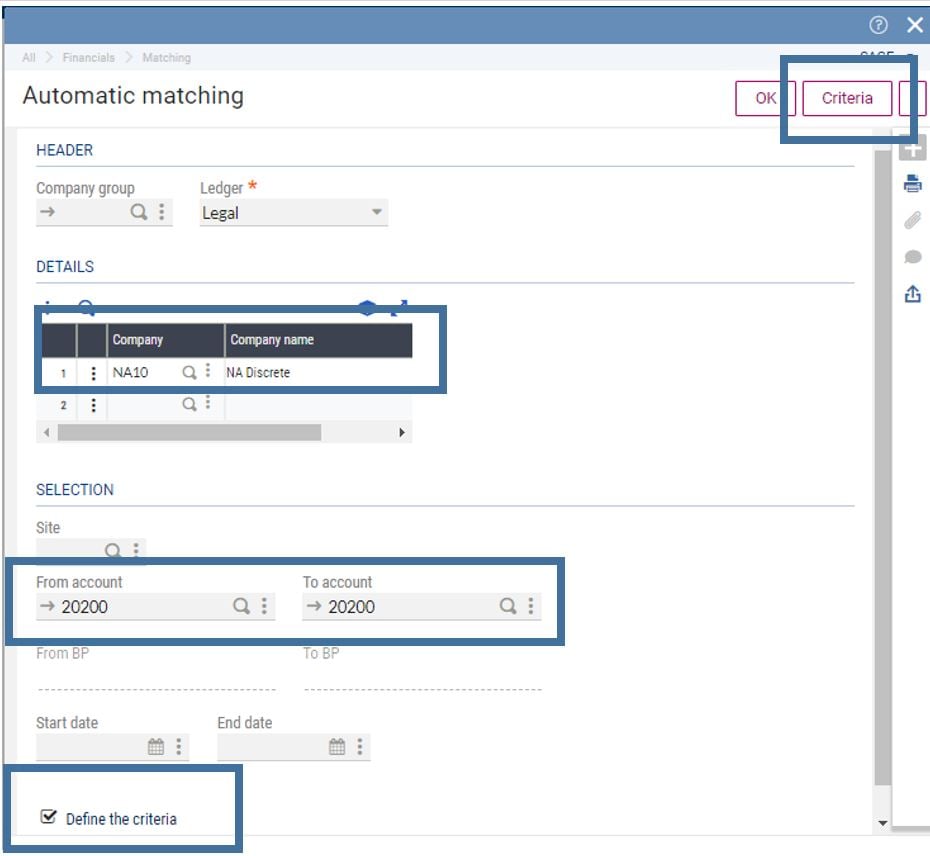The height and width of the screenshot is (856, 930).
Task: Navigate to Financials in breadcrumb
Action: (88, 58)
